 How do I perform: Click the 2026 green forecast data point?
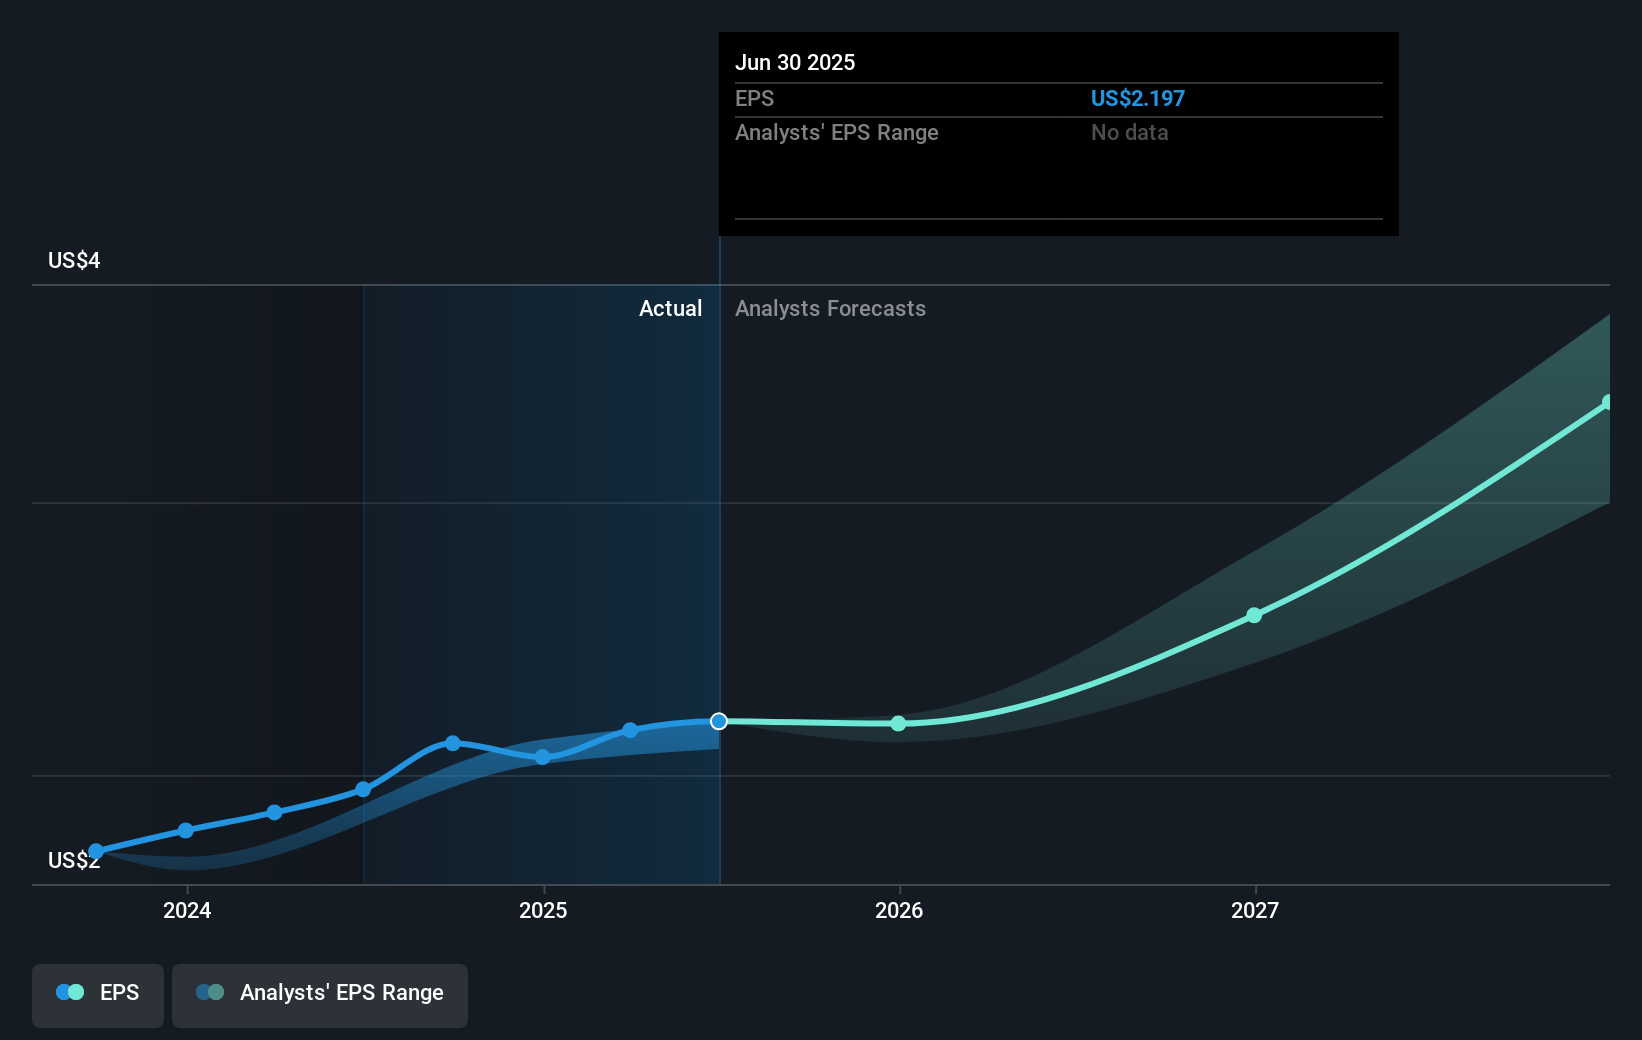(x=898, y=723)
